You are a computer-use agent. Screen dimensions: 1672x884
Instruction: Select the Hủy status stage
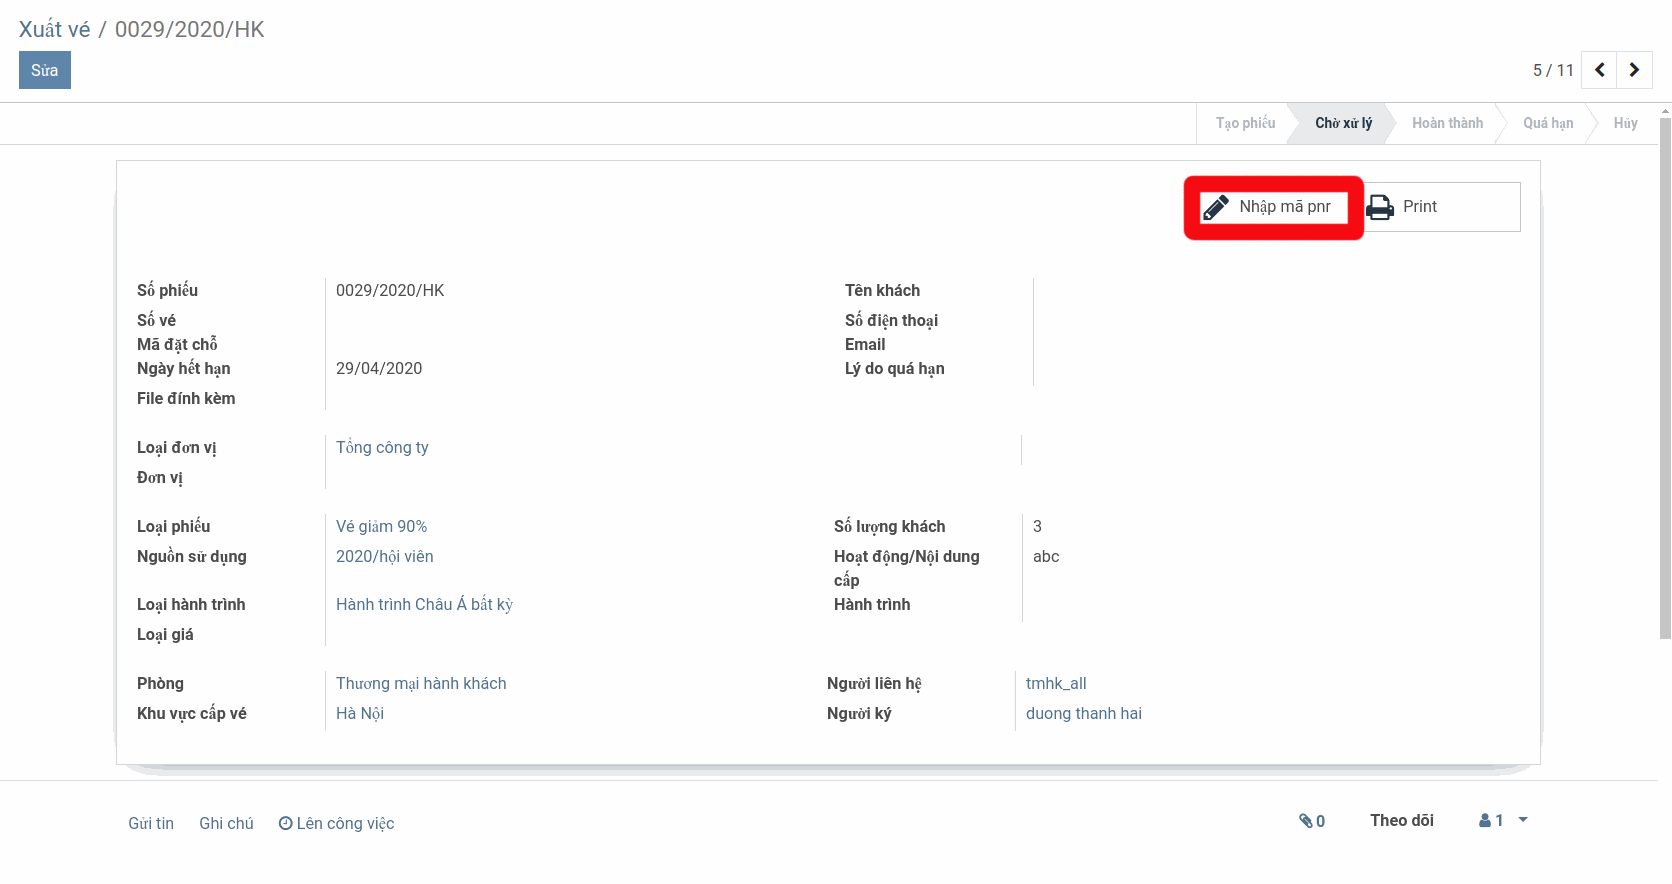coord(1625,123)
